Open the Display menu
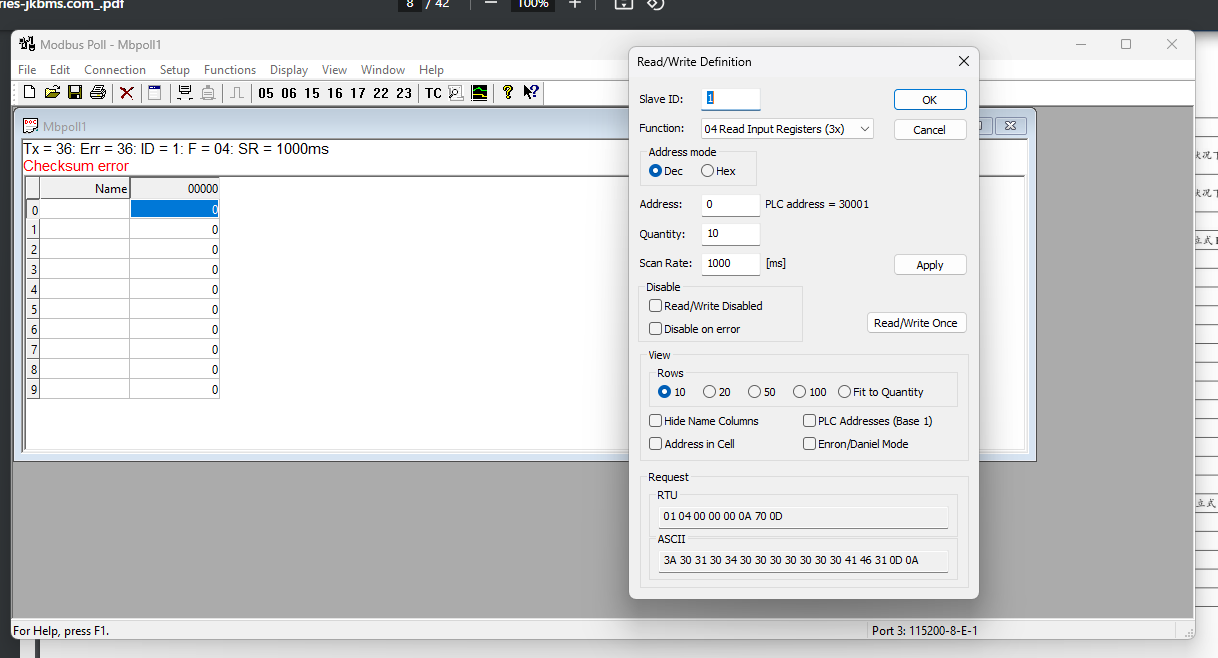 (x=289, y=70)
